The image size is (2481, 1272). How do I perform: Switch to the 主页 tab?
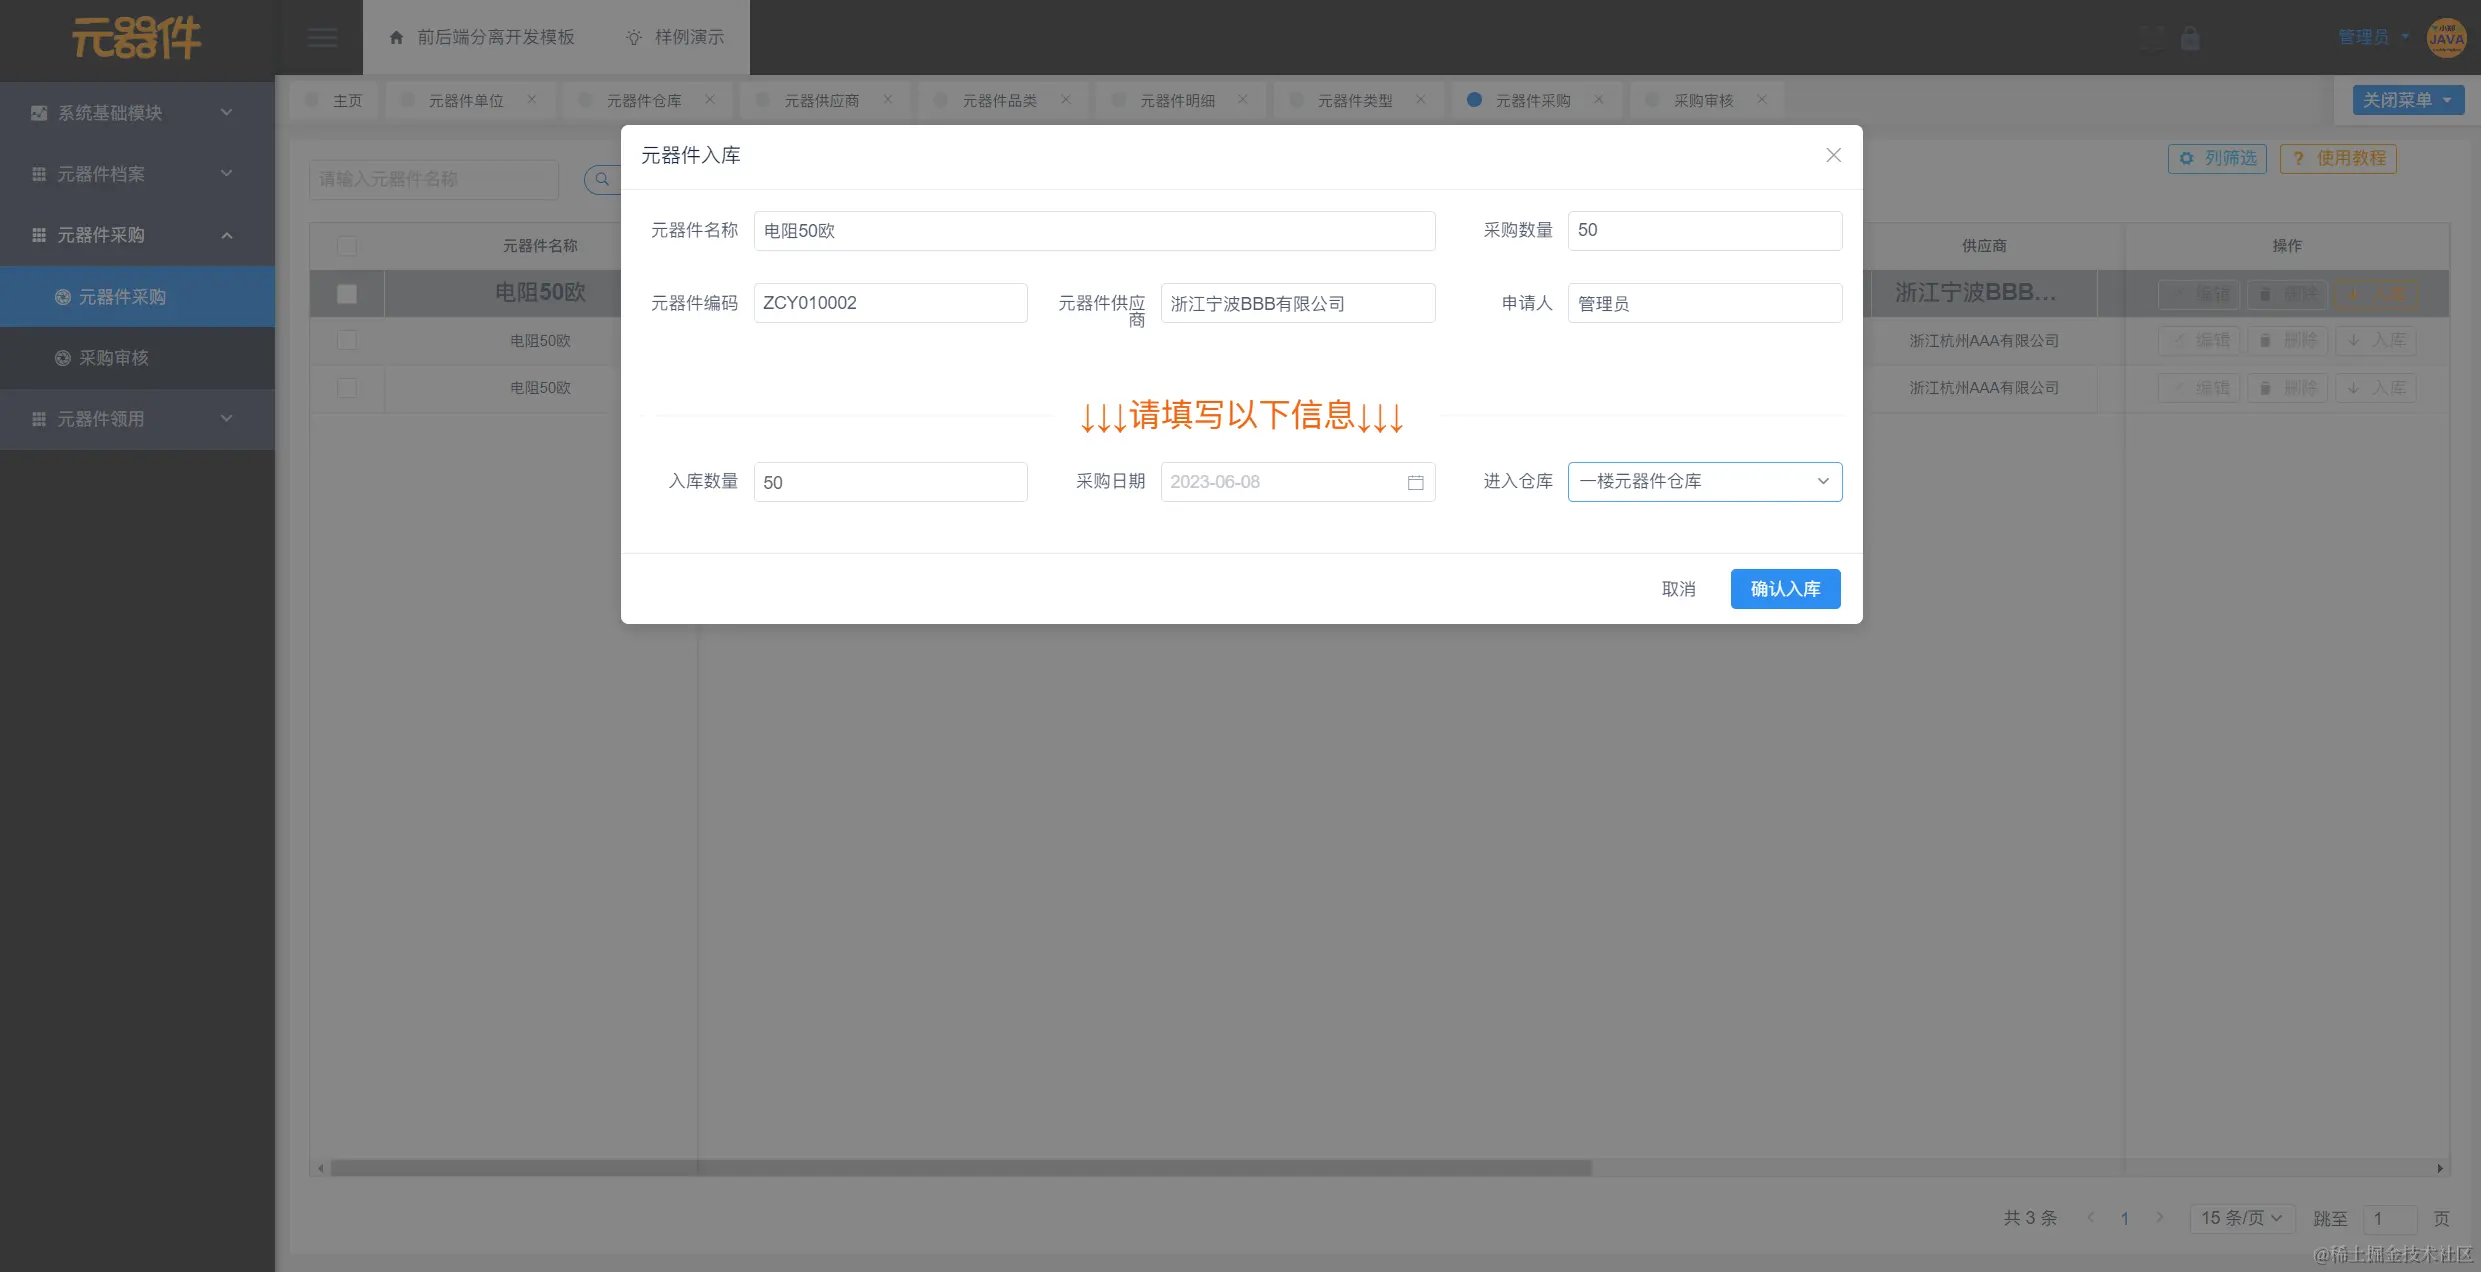pos(348,100)
